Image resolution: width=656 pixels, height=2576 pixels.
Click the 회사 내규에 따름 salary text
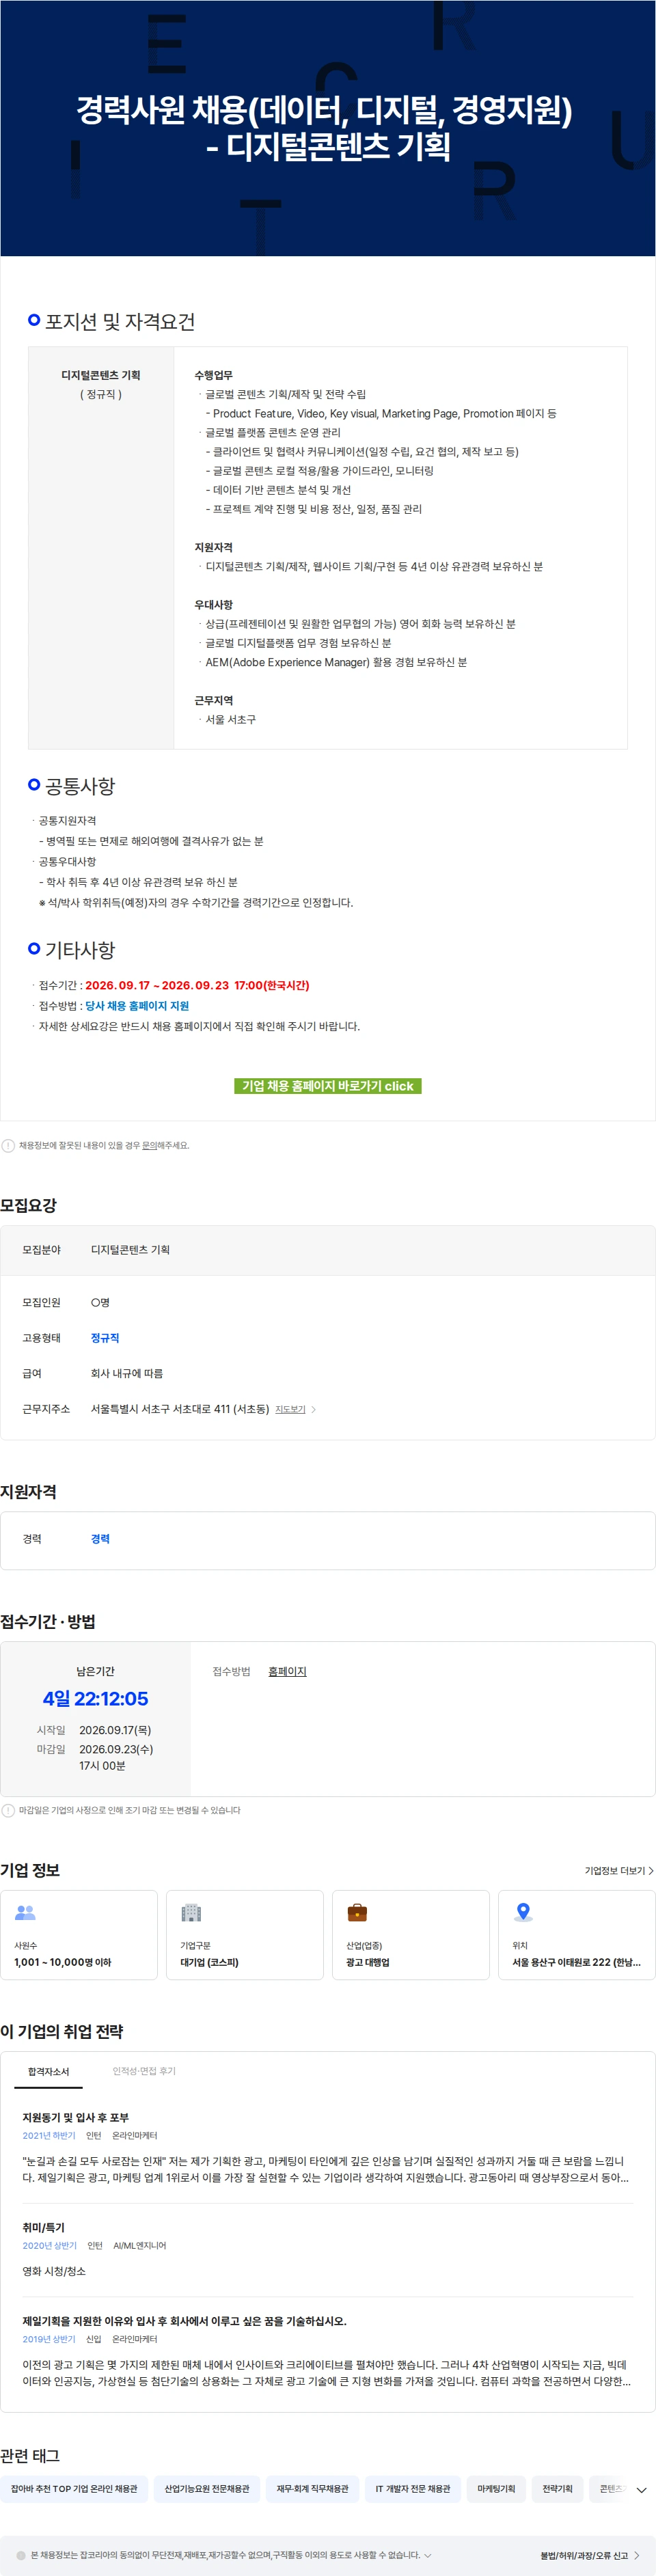pos(127,1373)
